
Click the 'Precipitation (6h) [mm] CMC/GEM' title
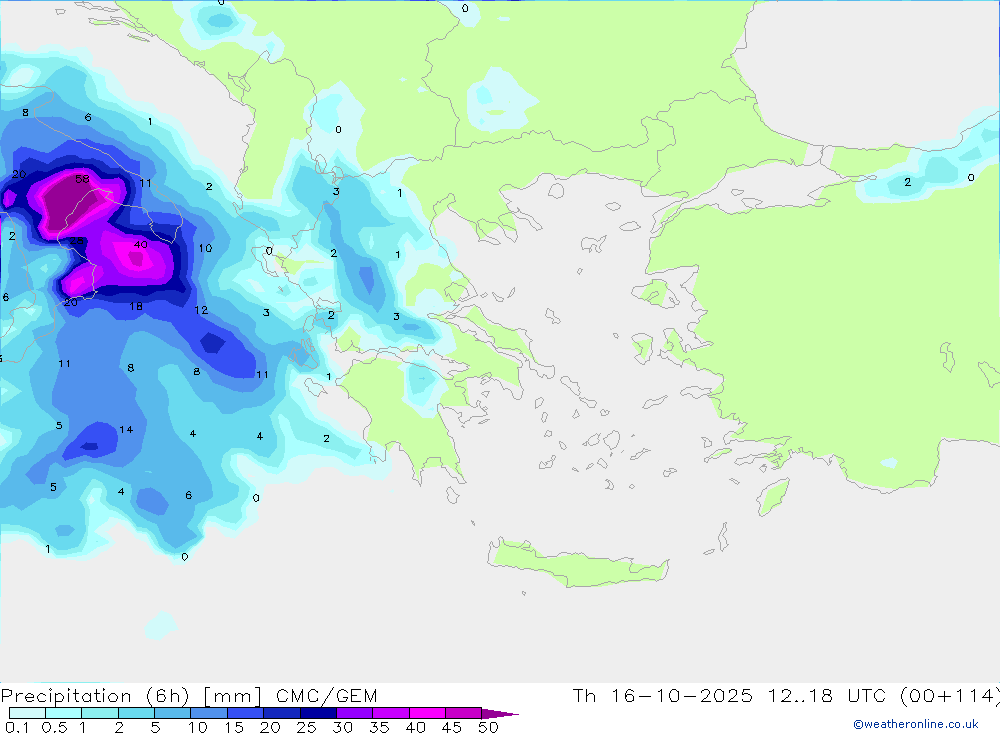(x=189, y=695)
